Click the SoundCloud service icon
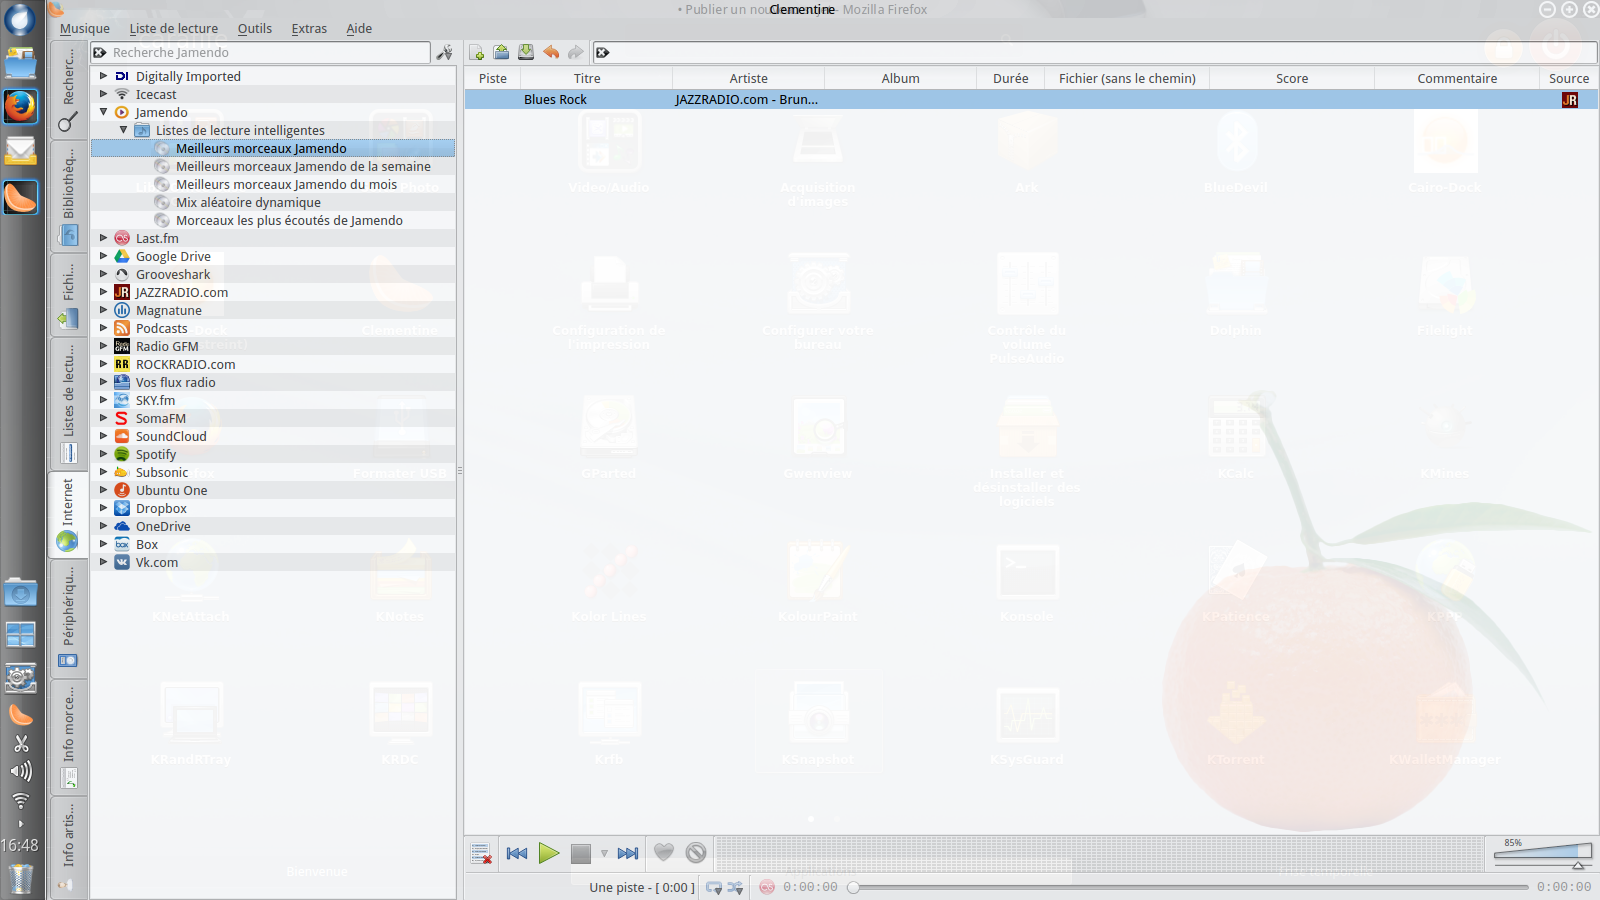 (122, 436)
